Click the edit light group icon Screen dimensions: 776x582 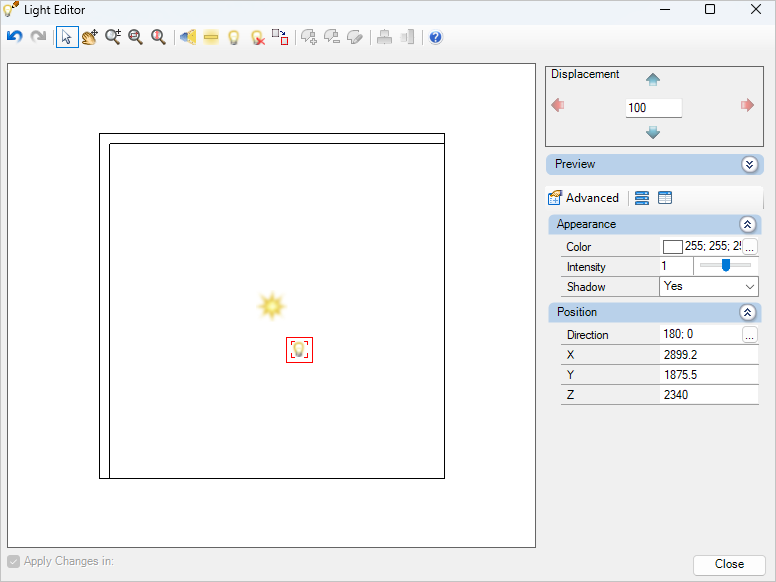click(x=355, y=37)
